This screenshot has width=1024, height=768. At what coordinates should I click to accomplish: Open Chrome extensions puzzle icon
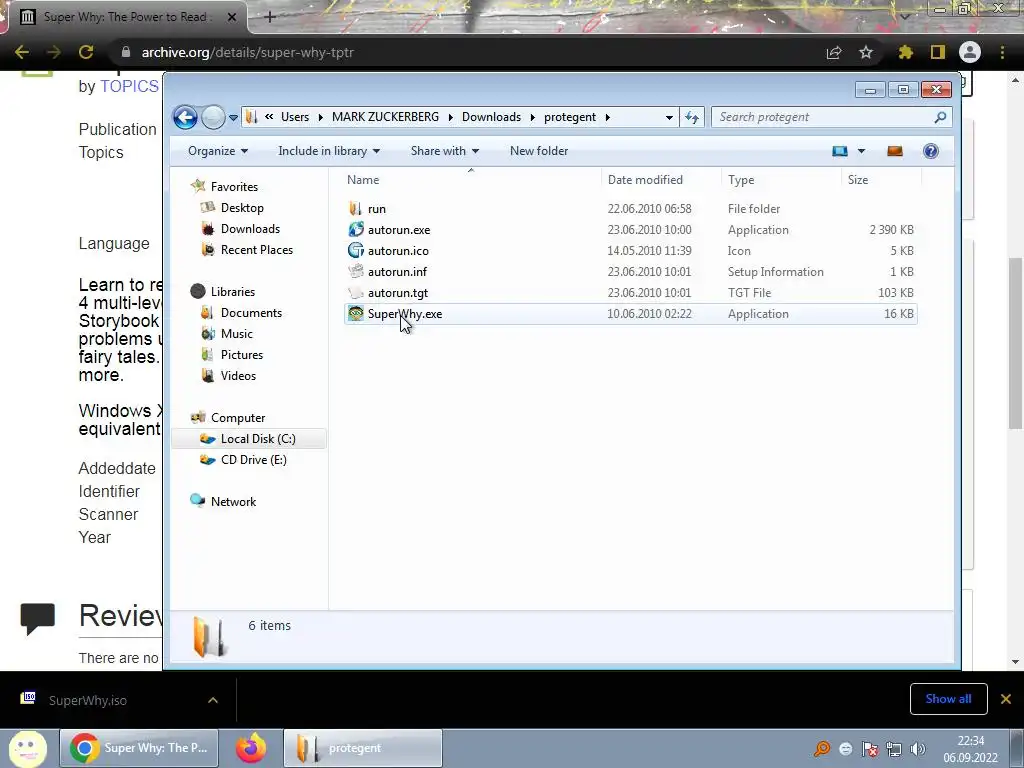click(905, 52)
